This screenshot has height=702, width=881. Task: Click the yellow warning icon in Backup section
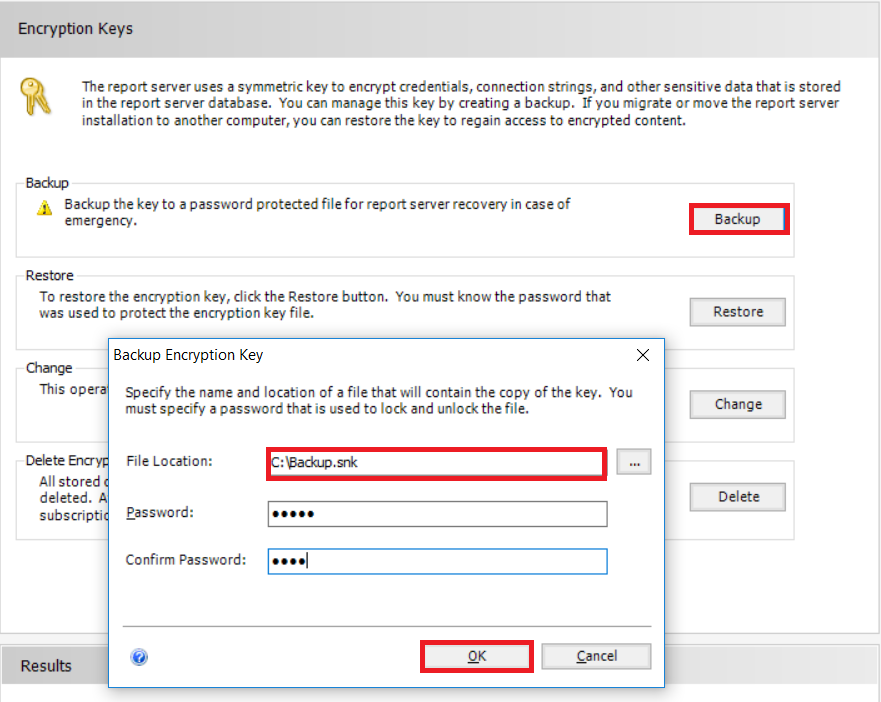(44, 208)
